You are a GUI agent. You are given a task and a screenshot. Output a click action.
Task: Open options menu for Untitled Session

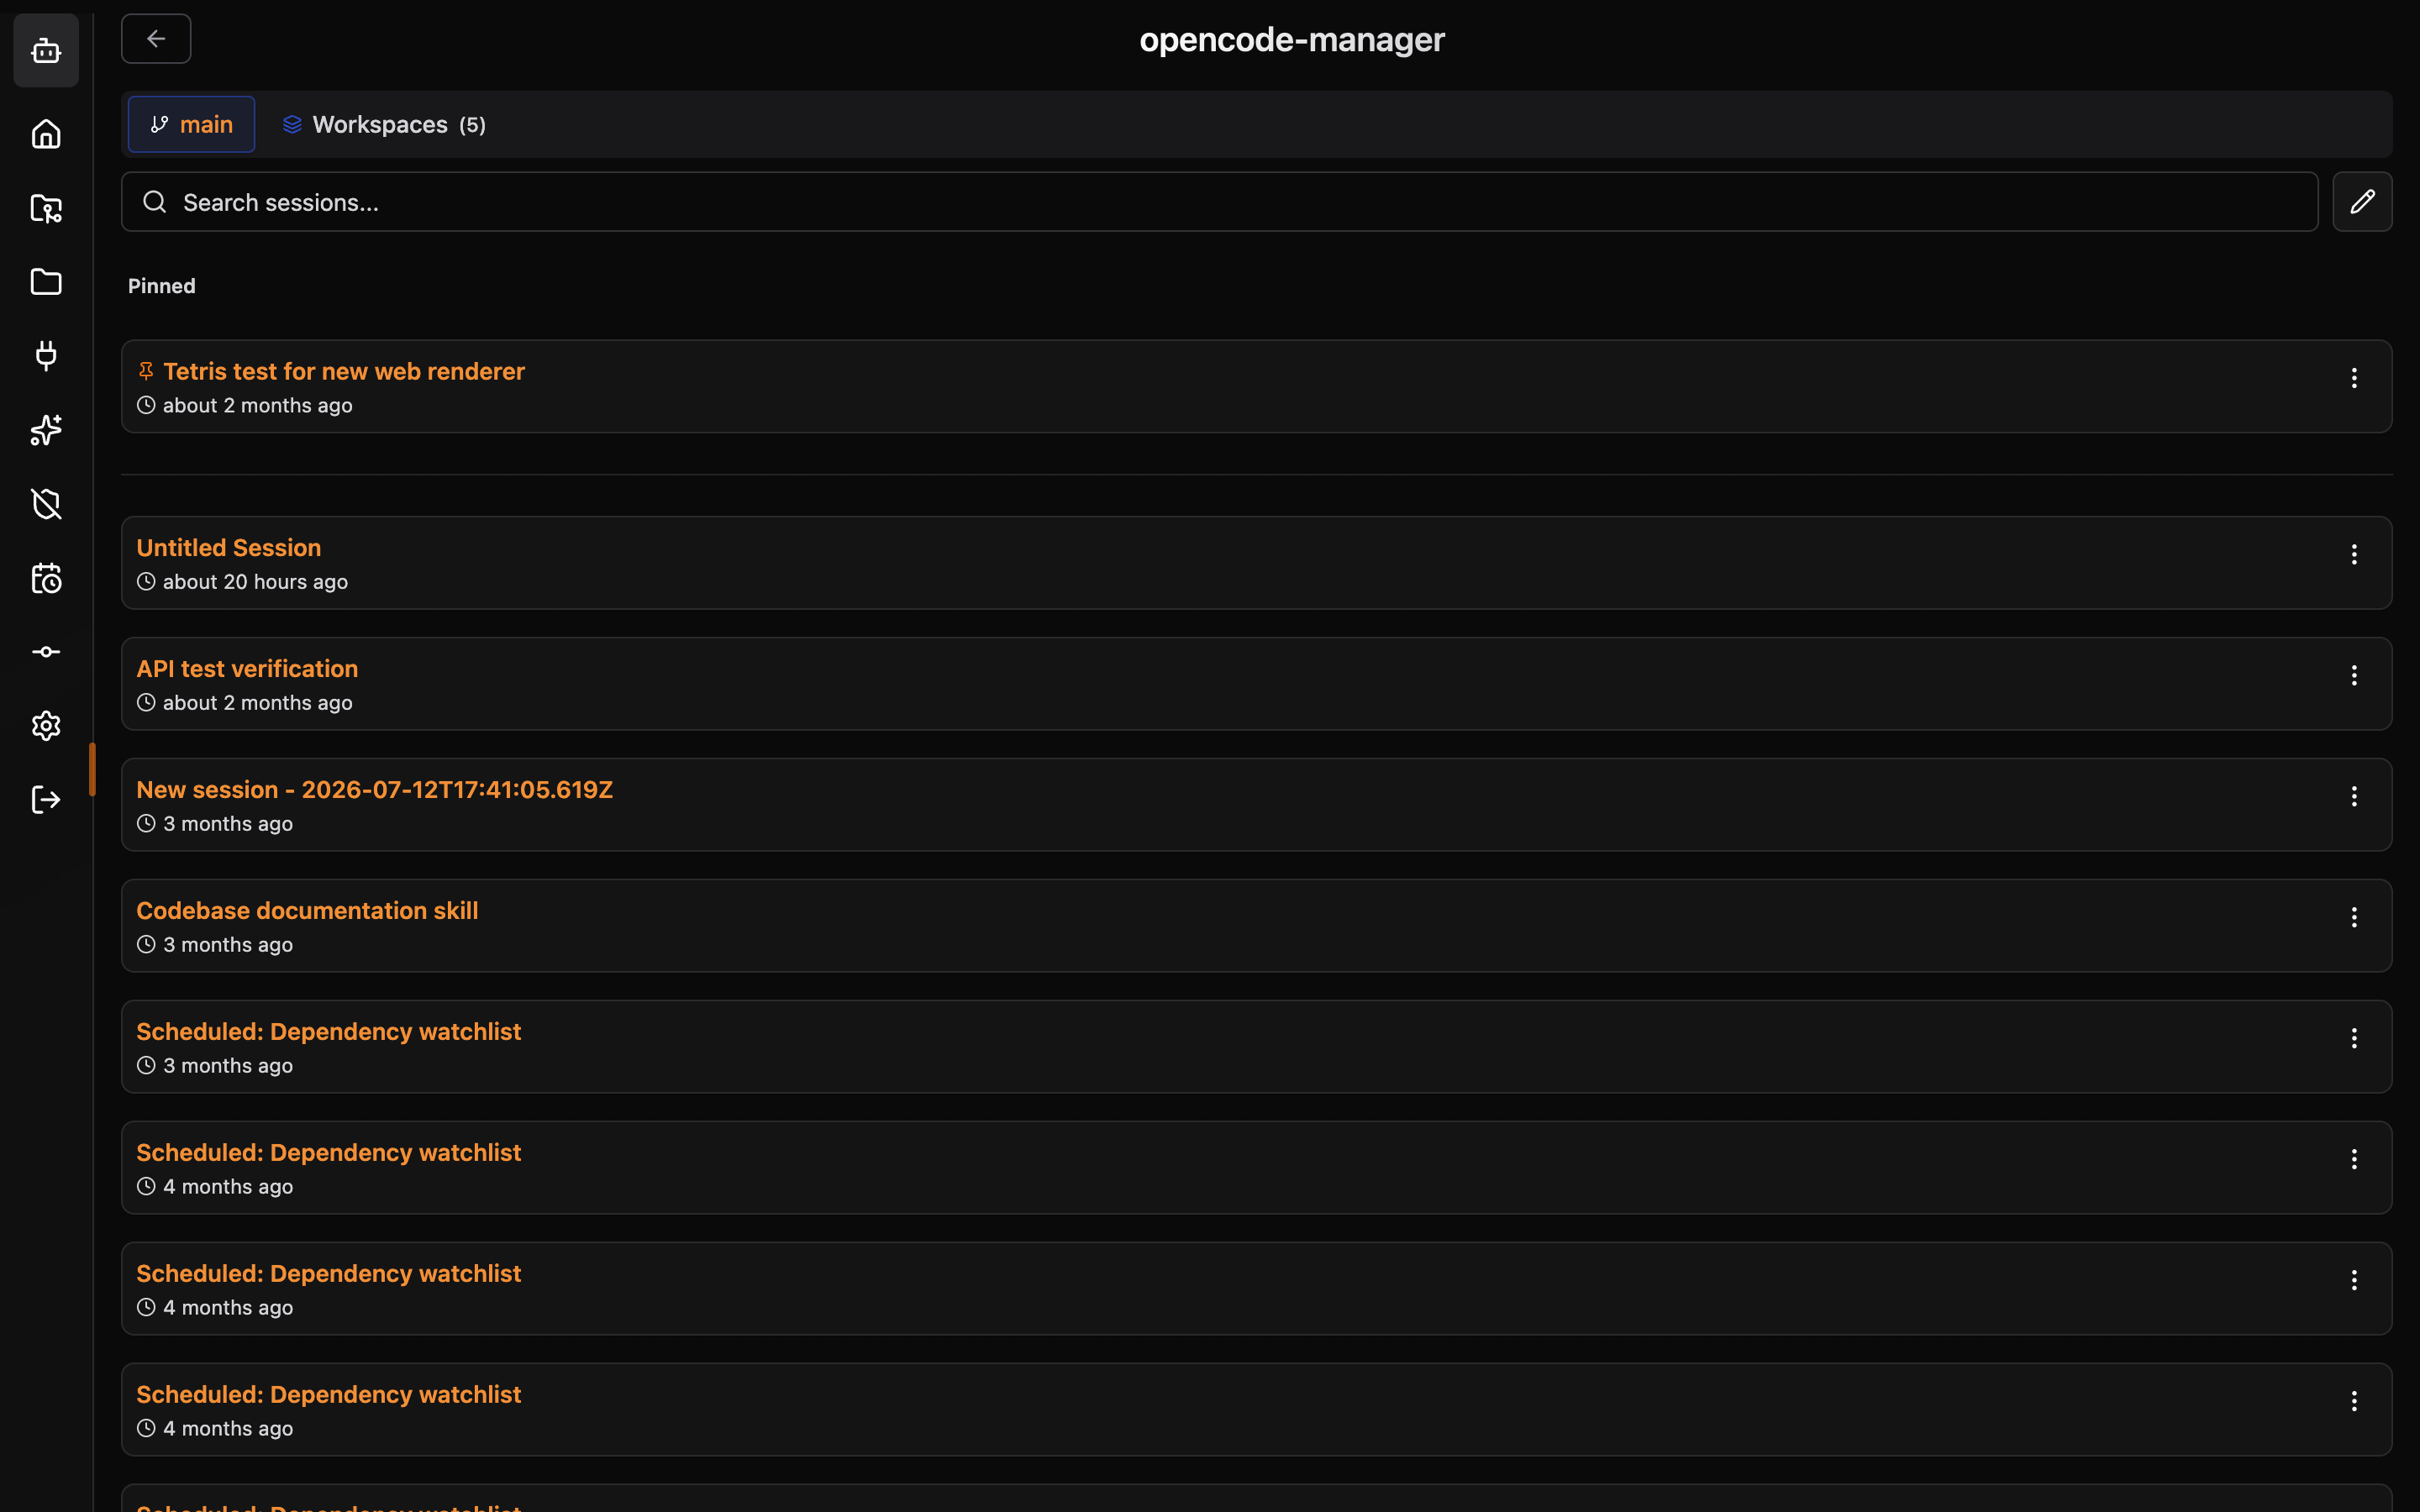pos(2354,554)
